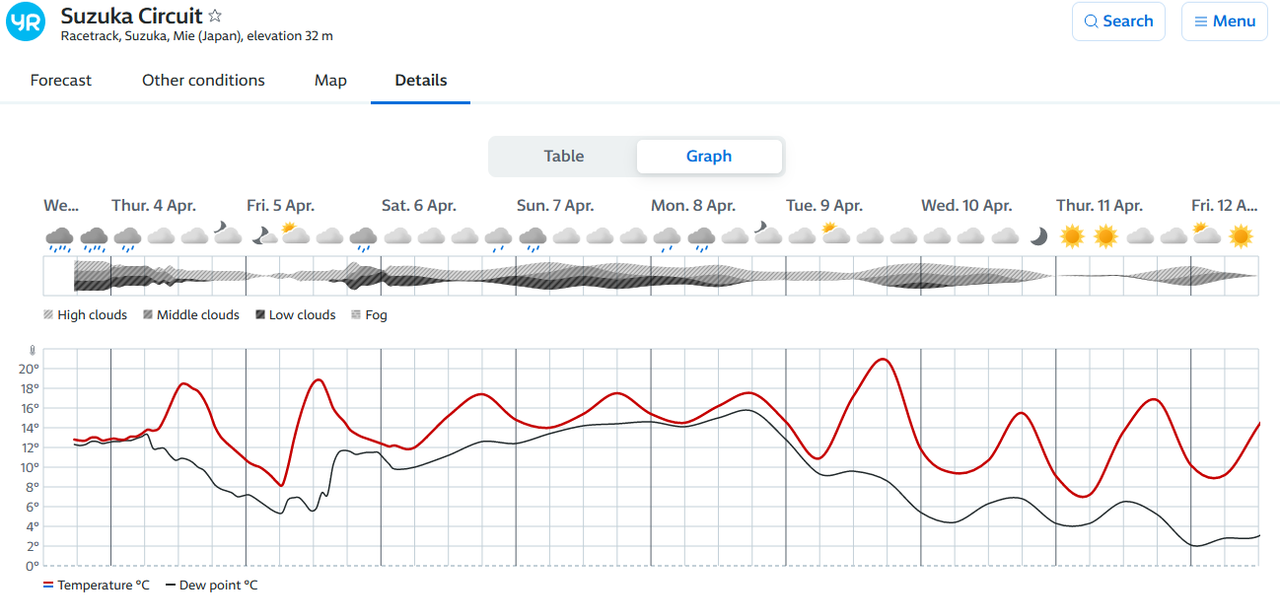Click the red temperature peak on Tue. 9 Apr.

882,359
